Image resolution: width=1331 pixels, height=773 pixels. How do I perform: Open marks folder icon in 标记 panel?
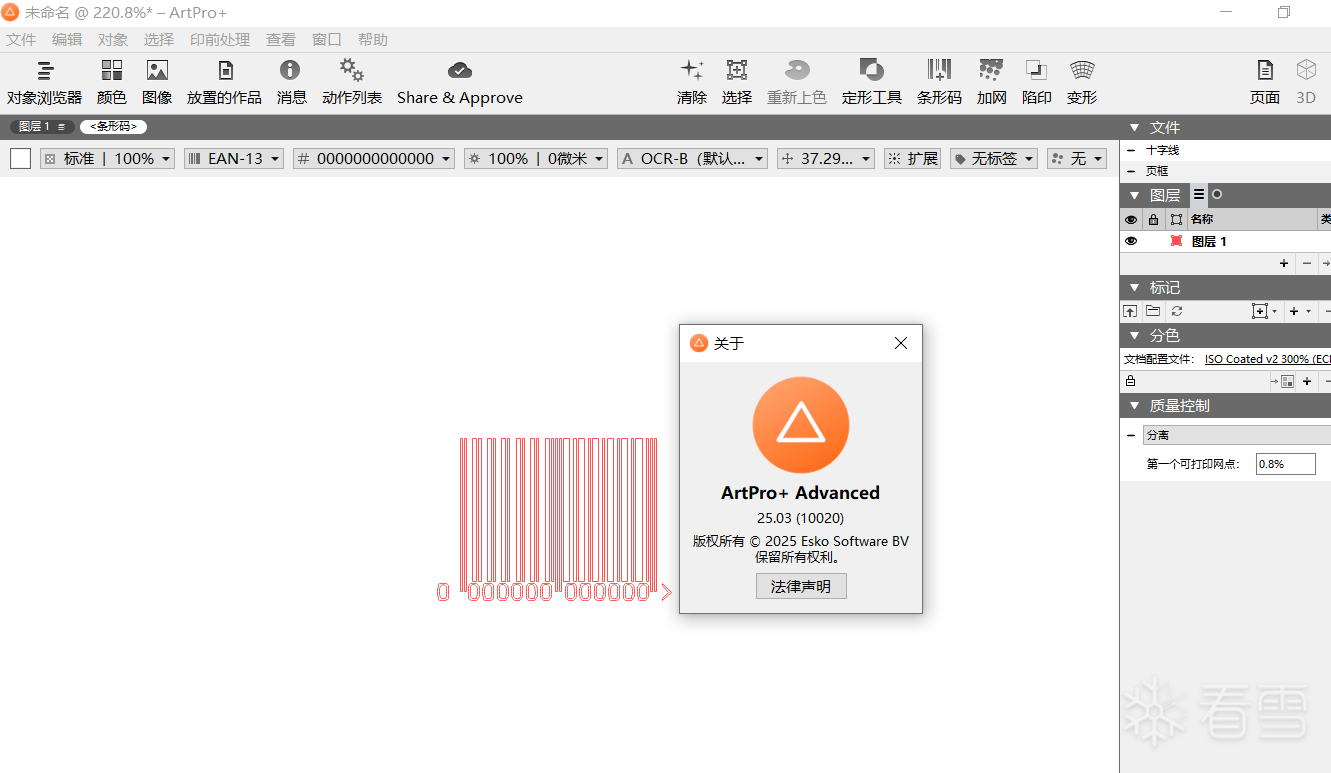pyautogui.click(x=1153, y=312)
